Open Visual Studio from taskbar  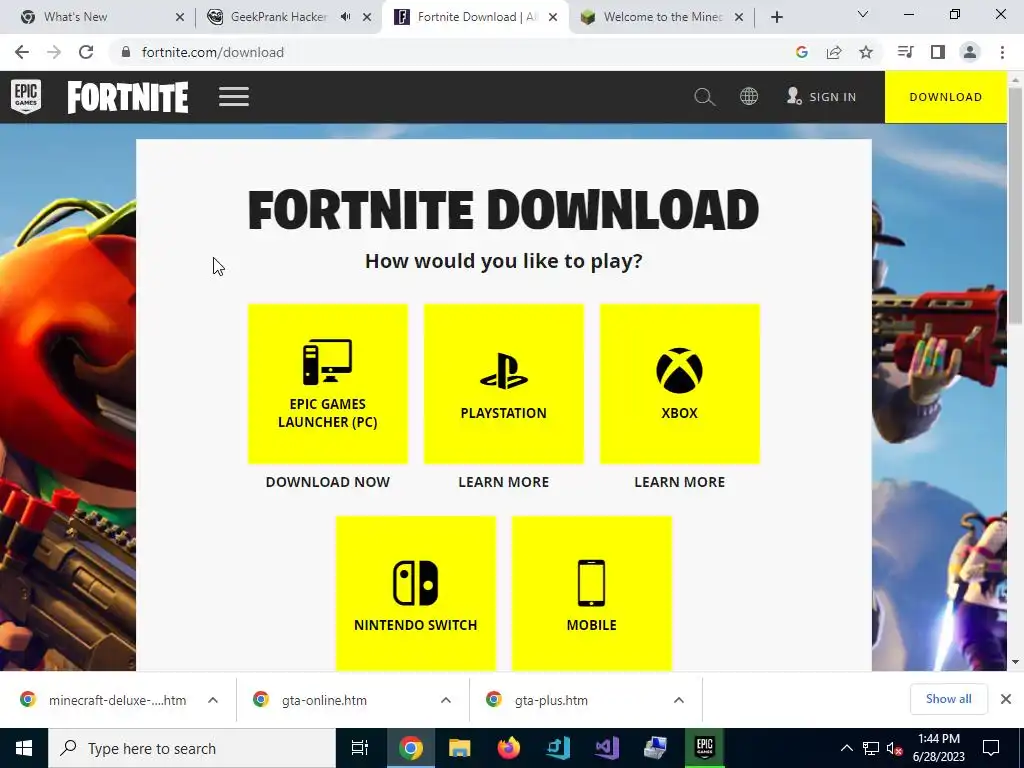[607, 748]
